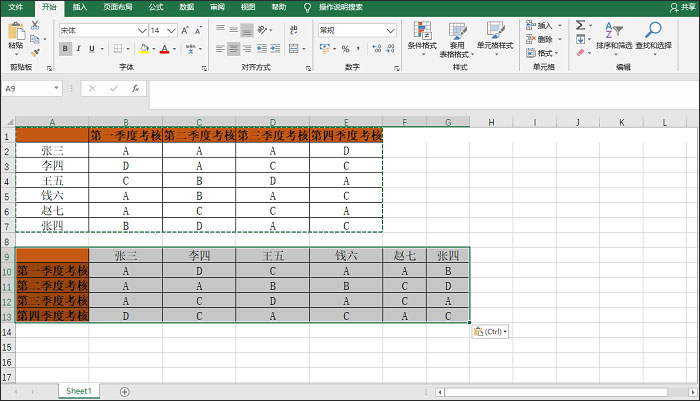This screenshot has height=401, width=700.
Task: Toggle Italic formatting
Action: [79, 49]
